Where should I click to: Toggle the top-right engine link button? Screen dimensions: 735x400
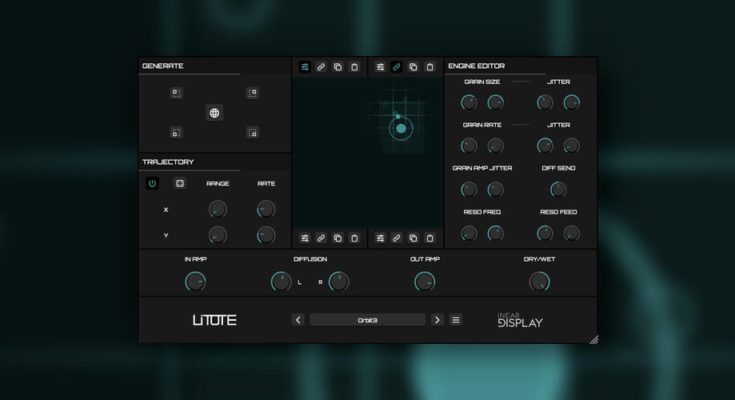397,67
